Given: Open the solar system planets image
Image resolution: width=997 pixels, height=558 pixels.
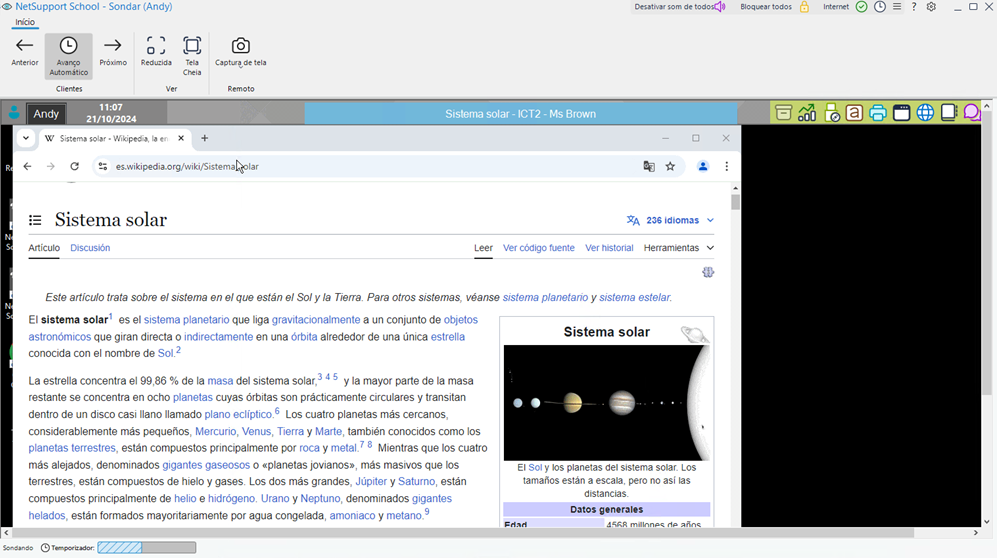Looking at the screenshot, I should (607, 403).
